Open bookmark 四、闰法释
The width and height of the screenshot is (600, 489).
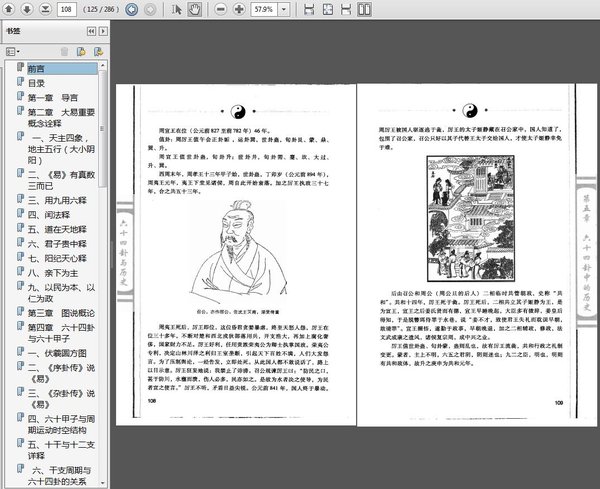click(49, 215)
